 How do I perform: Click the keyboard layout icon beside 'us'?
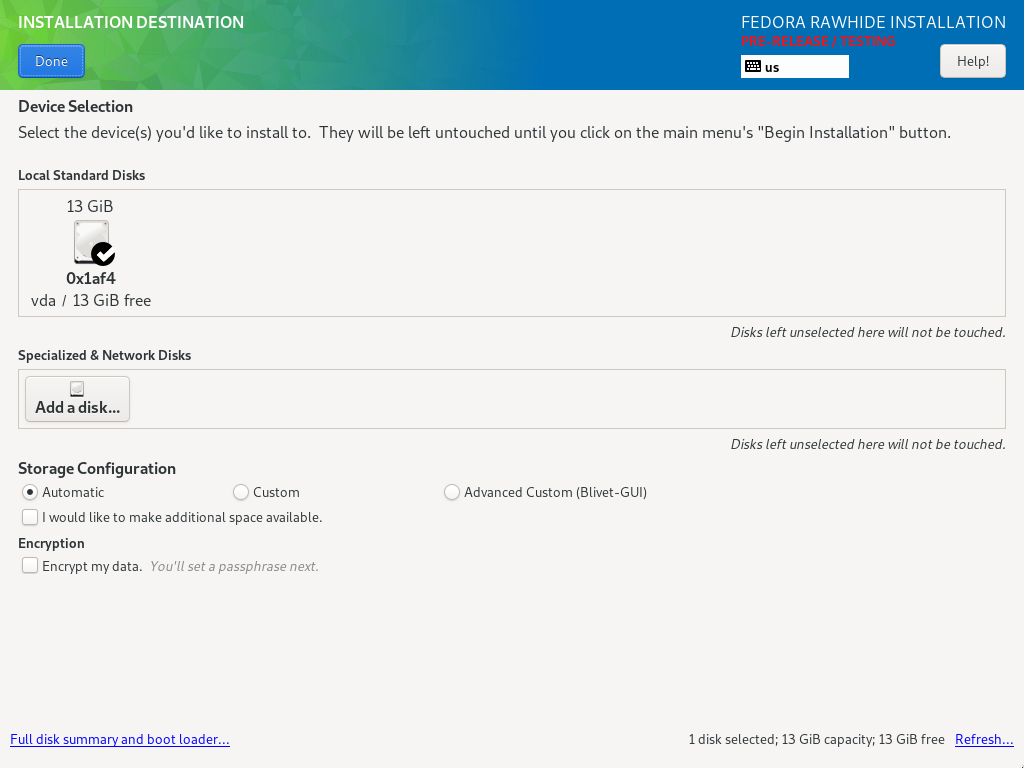pos(753,67)
